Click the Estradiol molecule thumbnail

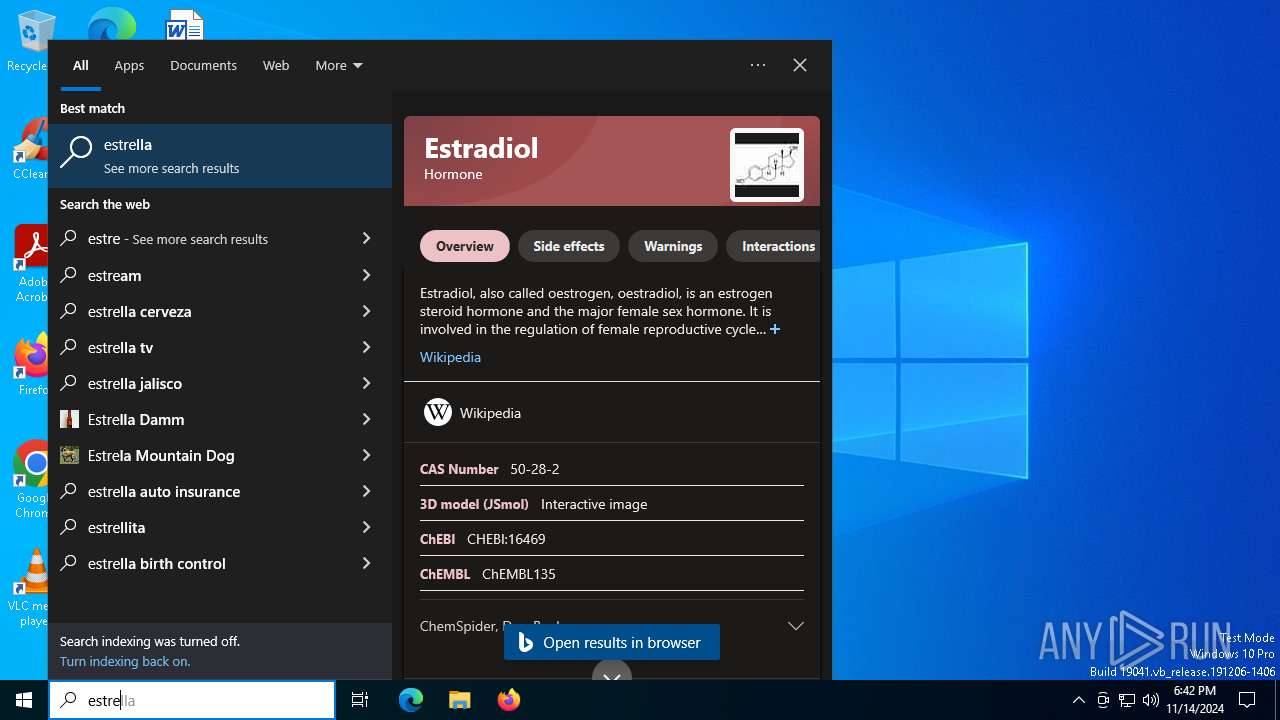pyautogui.click(x=767, y=165)
